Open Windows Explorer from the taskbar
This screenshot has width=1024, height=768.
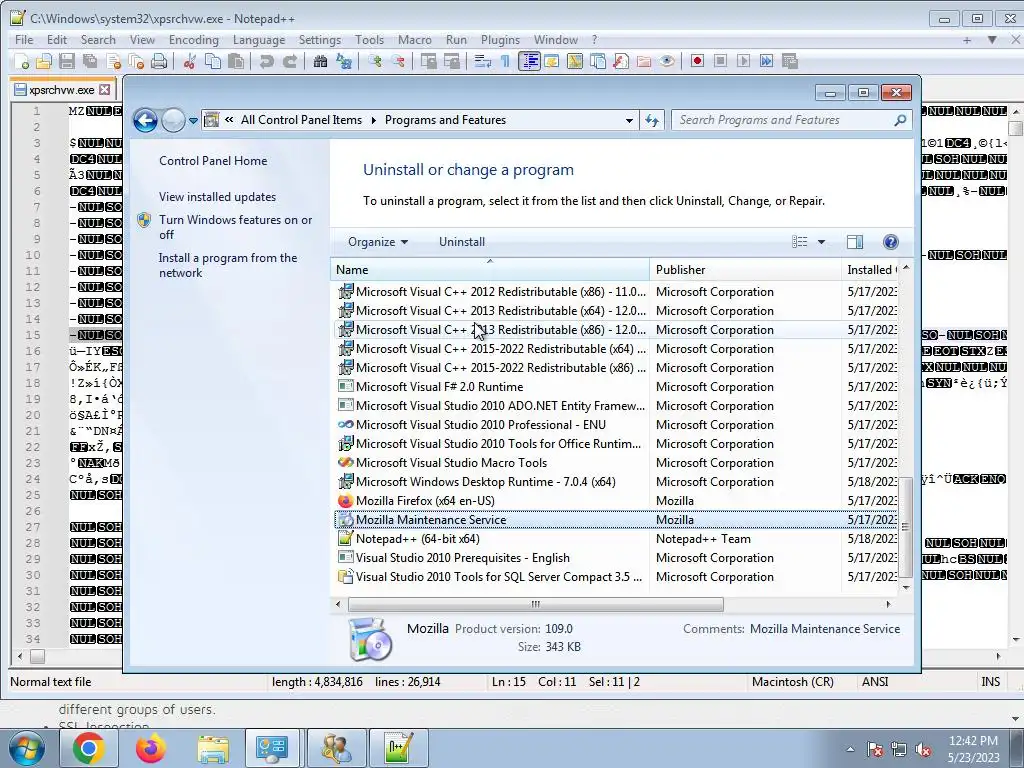pos(213,748)
